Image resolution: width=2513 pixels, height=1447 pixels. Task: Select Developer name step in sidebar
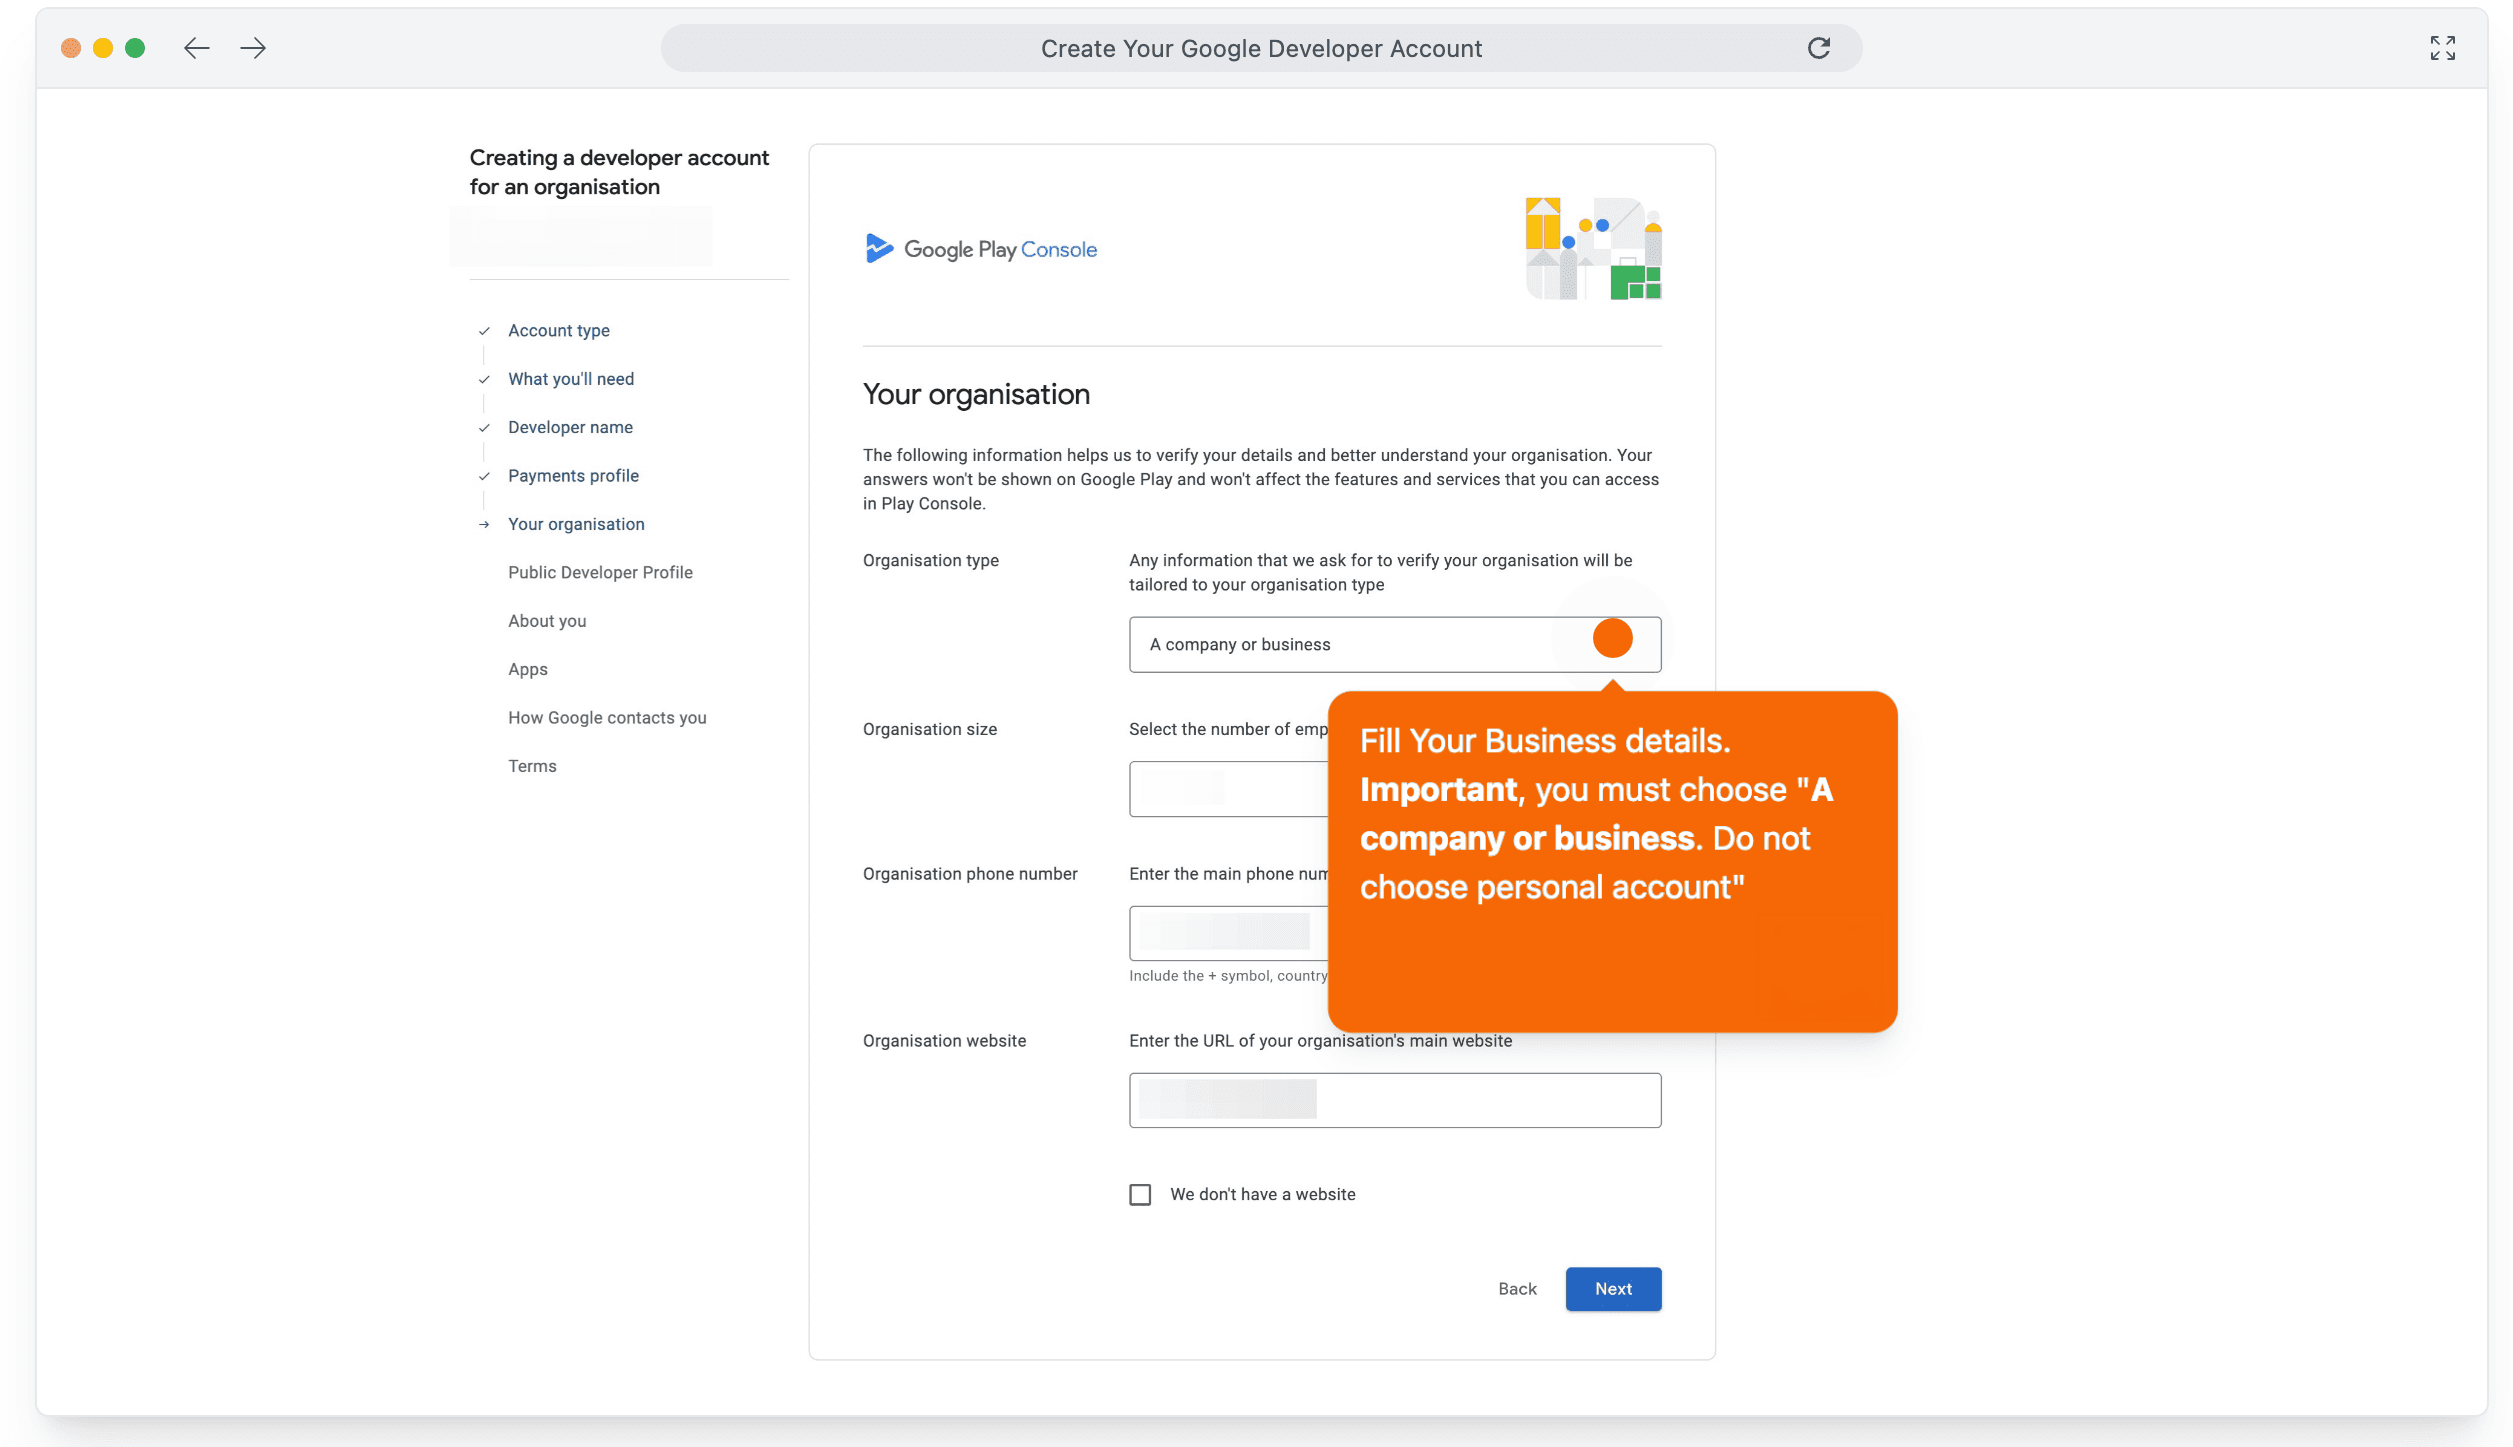pos(570,428)
